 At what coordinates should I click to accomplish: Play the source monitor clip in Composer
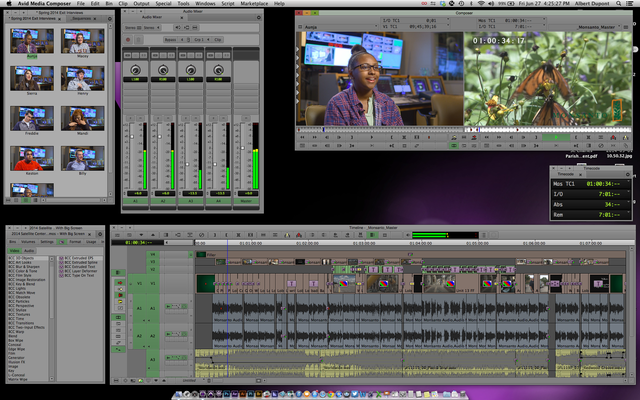pyautogui.click(x=372, y=137)
